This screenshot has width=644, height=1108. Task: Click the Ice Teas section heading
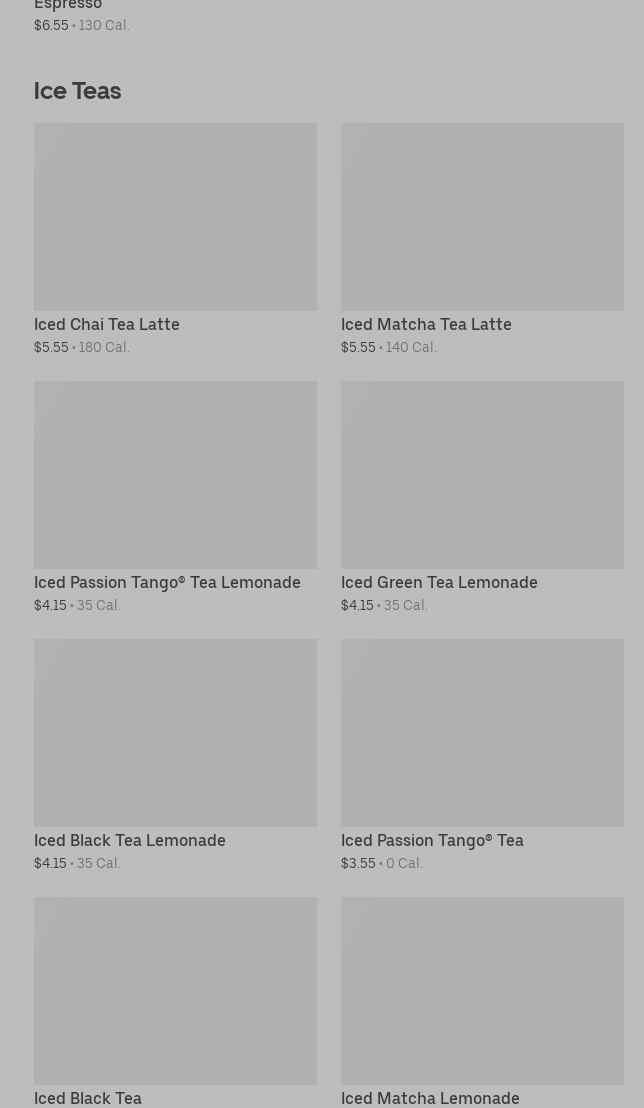coord(78,91)
